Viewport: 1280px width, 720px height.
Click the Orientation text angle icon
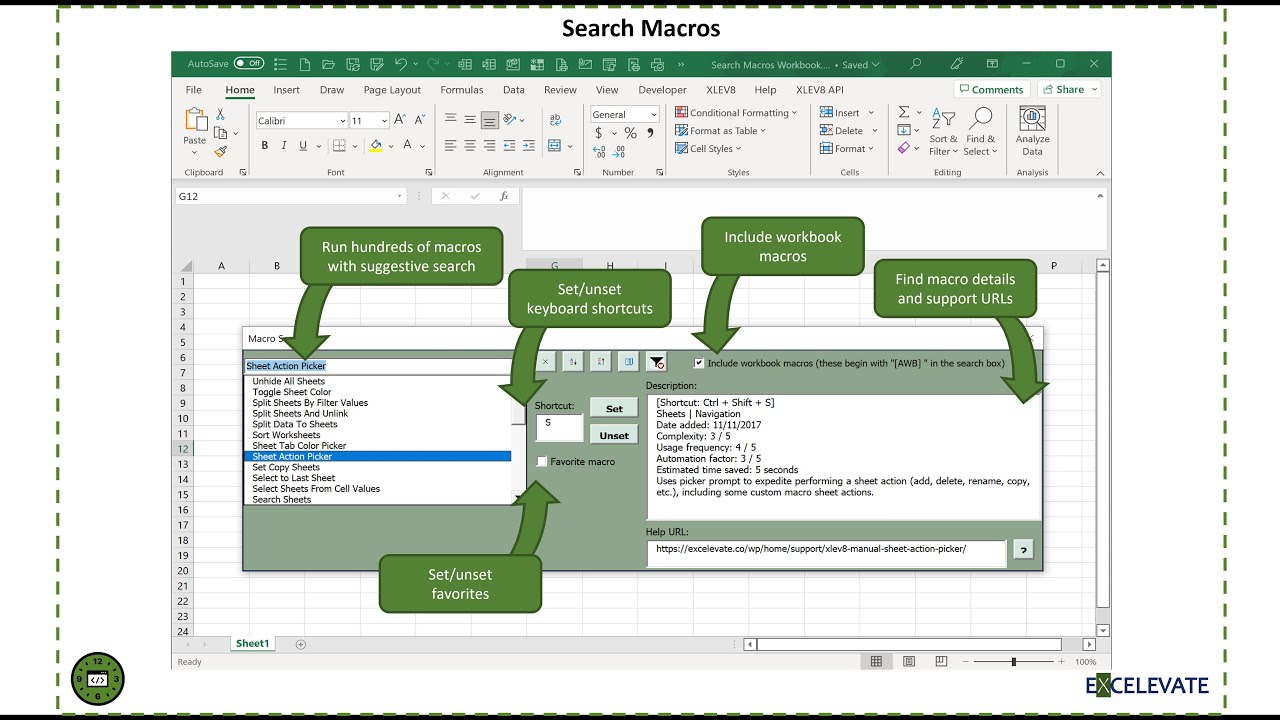[x=510, y=120]
